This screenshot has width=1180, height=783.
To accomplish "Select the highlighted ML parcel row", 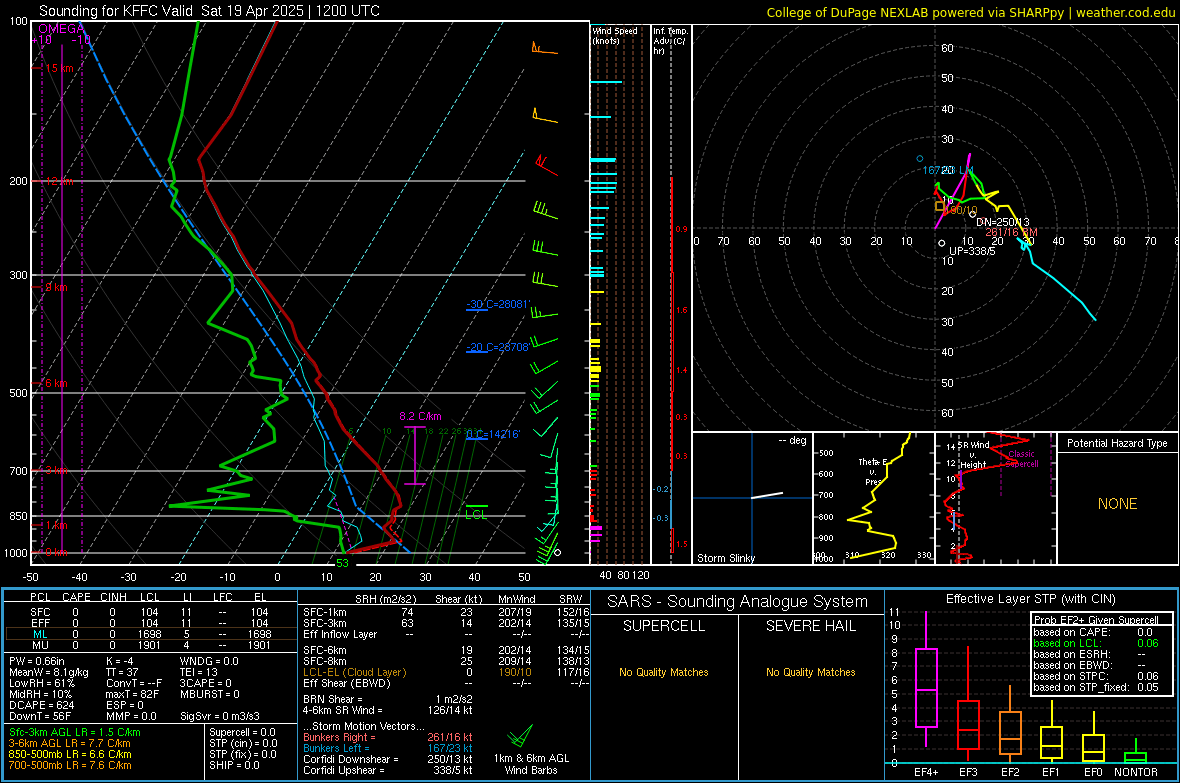I will click(149, 634).
